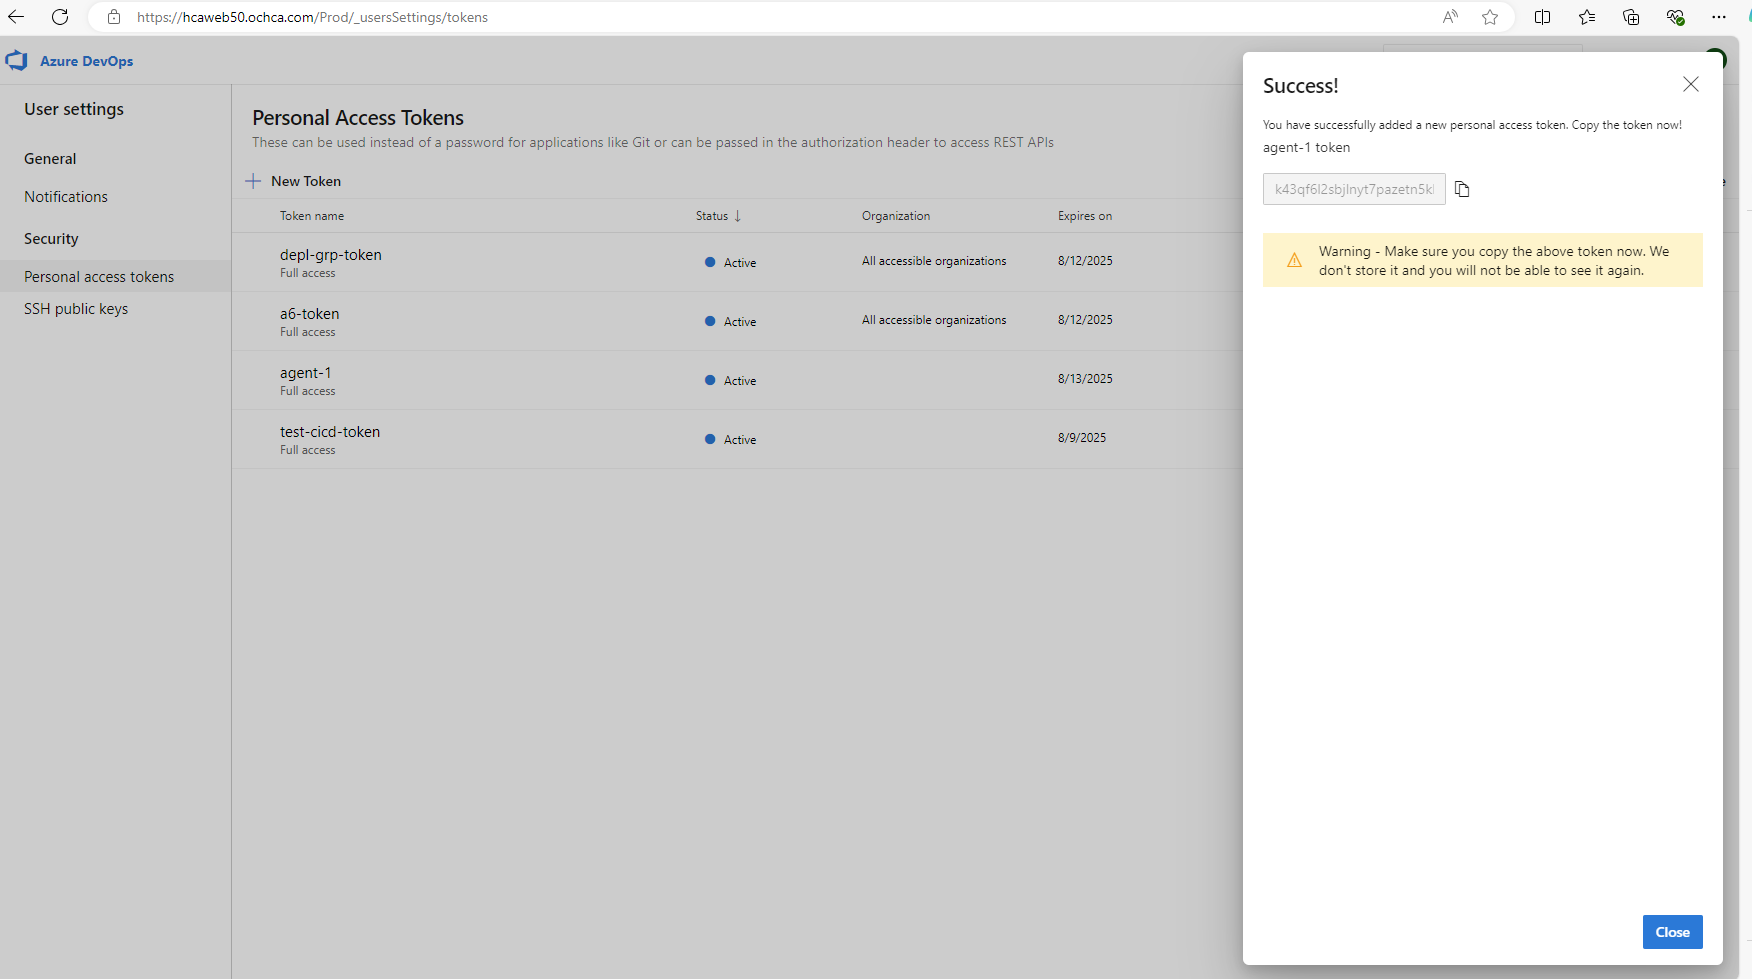Dismiss the Success panel with X
The width and height of the screenshot is (1752, 979).
[1691, 85]
